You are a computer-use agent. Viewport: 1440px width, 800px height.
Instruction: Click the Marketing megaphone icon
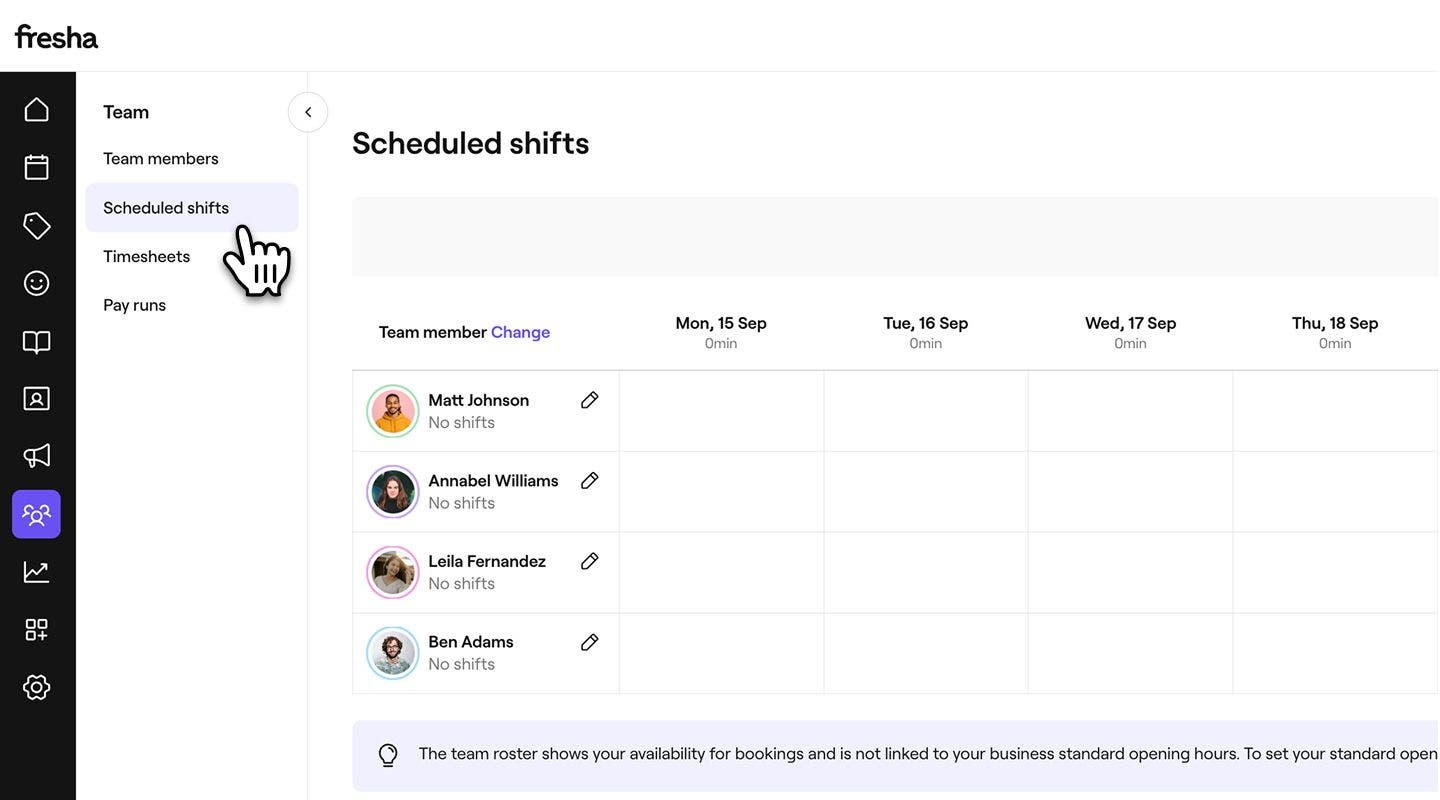click(x=37, y=456)
